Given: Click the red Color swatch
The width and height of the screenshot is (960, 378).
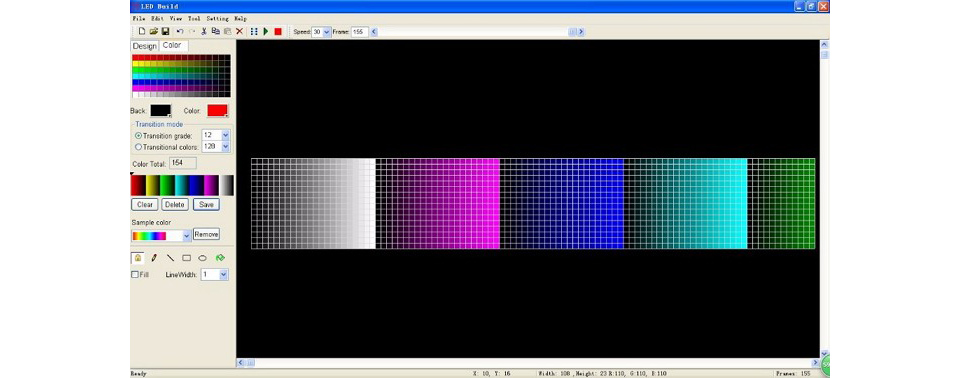Looking at the screenshot, I should (217, 110).
